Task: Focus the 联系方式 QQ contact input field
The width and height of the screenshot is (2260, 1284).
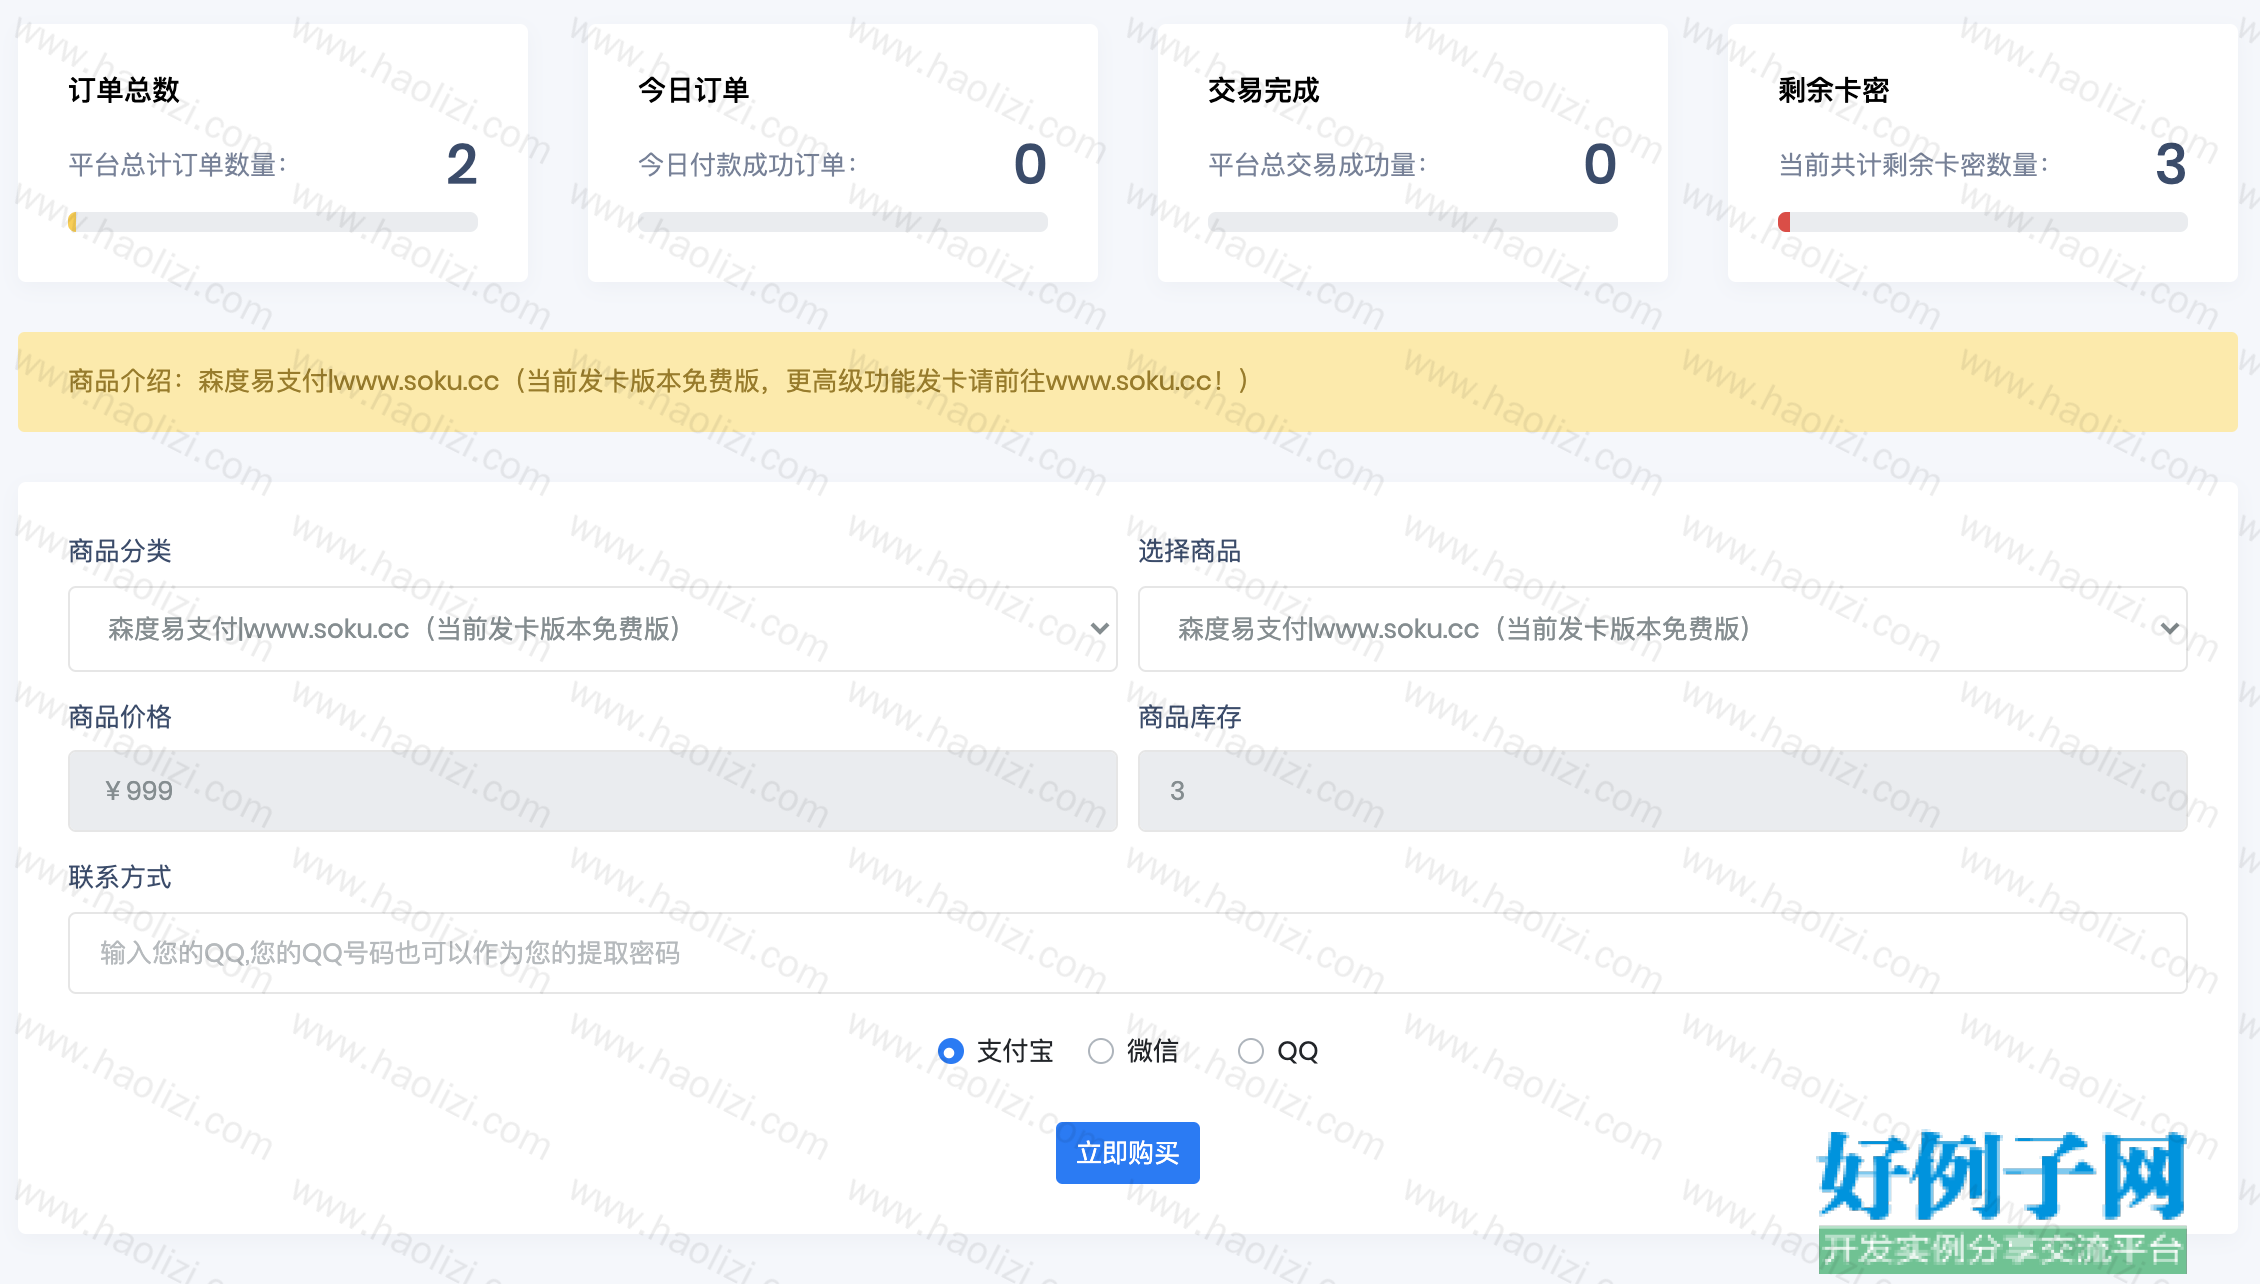Action: [x=1128, y=953]
